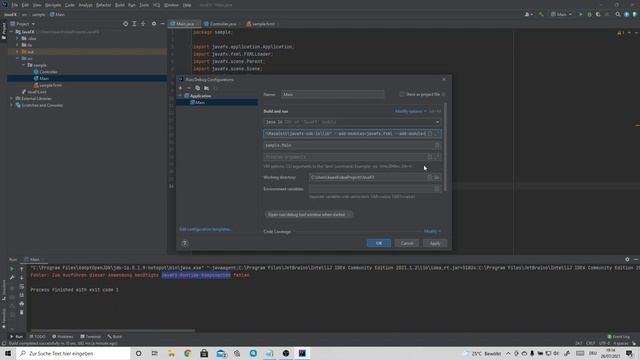640x360 pixels.
Task: Add a new run configuration with plus icon
Action: point(180,88)
